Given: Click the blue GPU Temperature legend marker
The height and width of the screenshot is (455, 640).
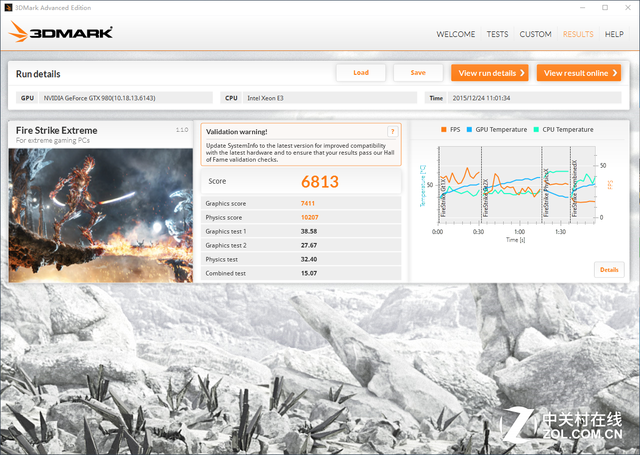Looking at the screenshot, I should point(469,129).
